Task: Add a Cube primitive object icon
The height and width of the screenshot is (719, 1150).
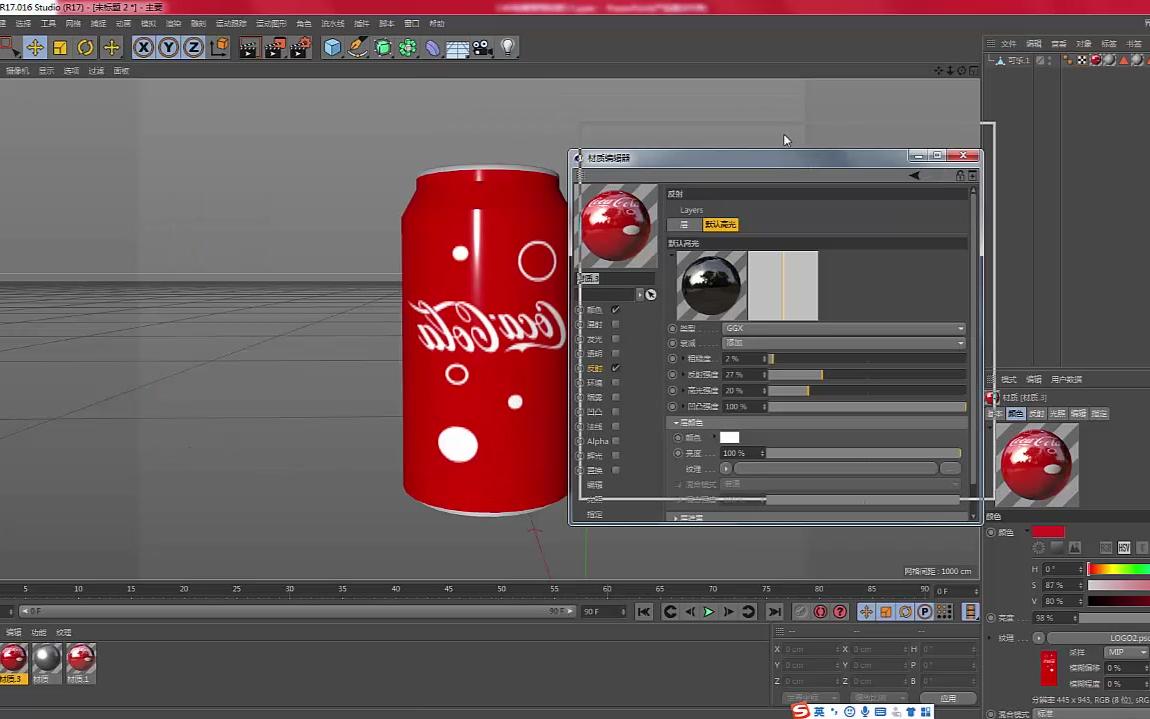Action: 333,48
